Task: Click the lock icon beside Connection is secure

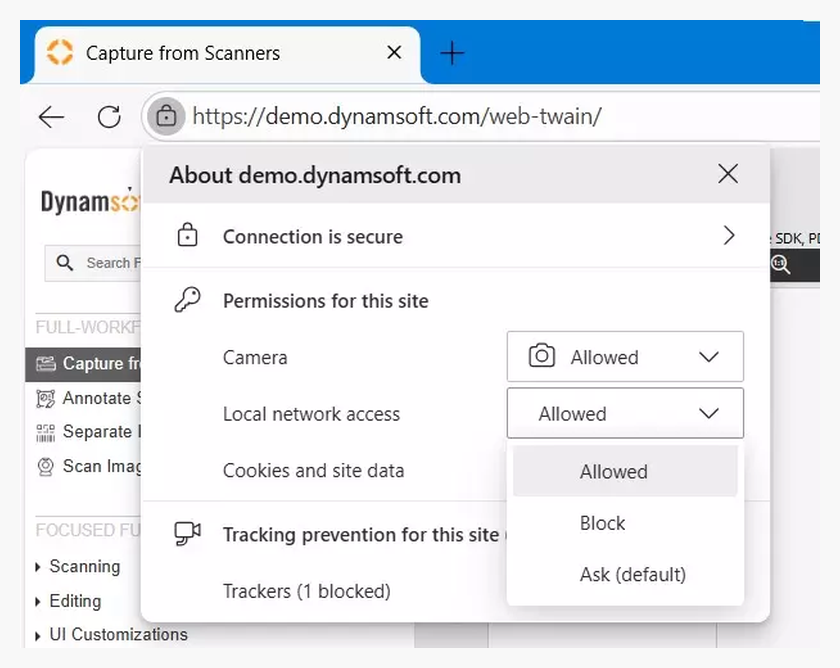Action: [187, 235]
